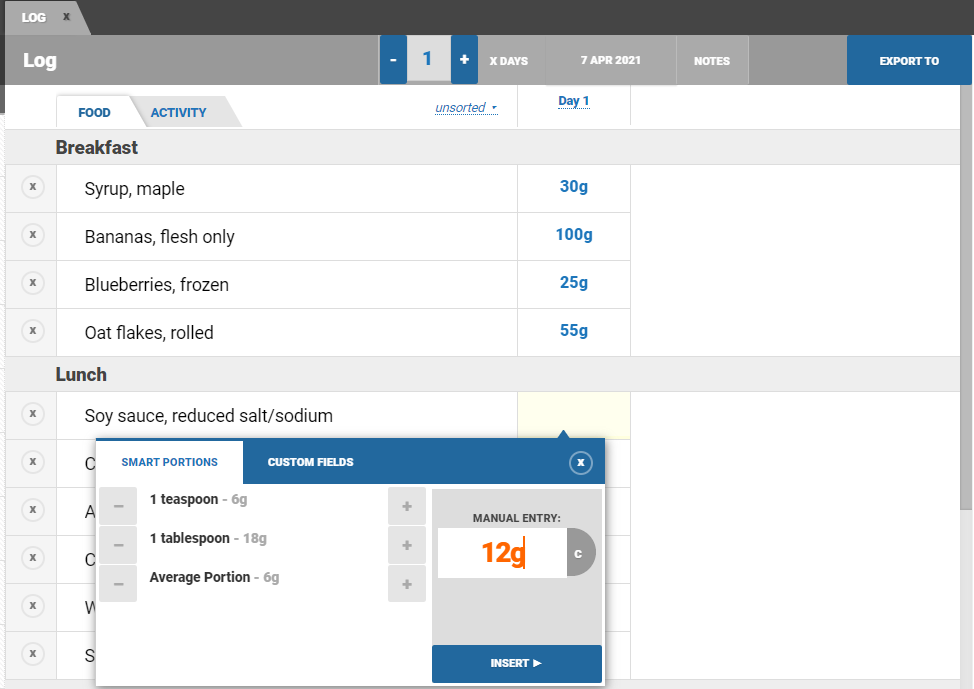Open the Custom Fields tab
The image size is (974, 689).
[x=310, y=462]
